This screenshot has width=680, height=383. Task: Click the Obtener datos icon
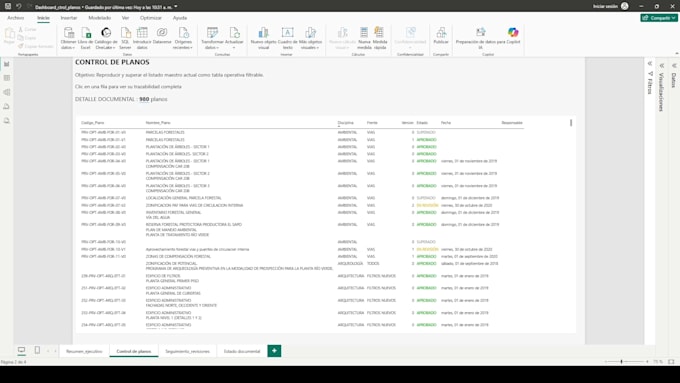coord(68,33)
